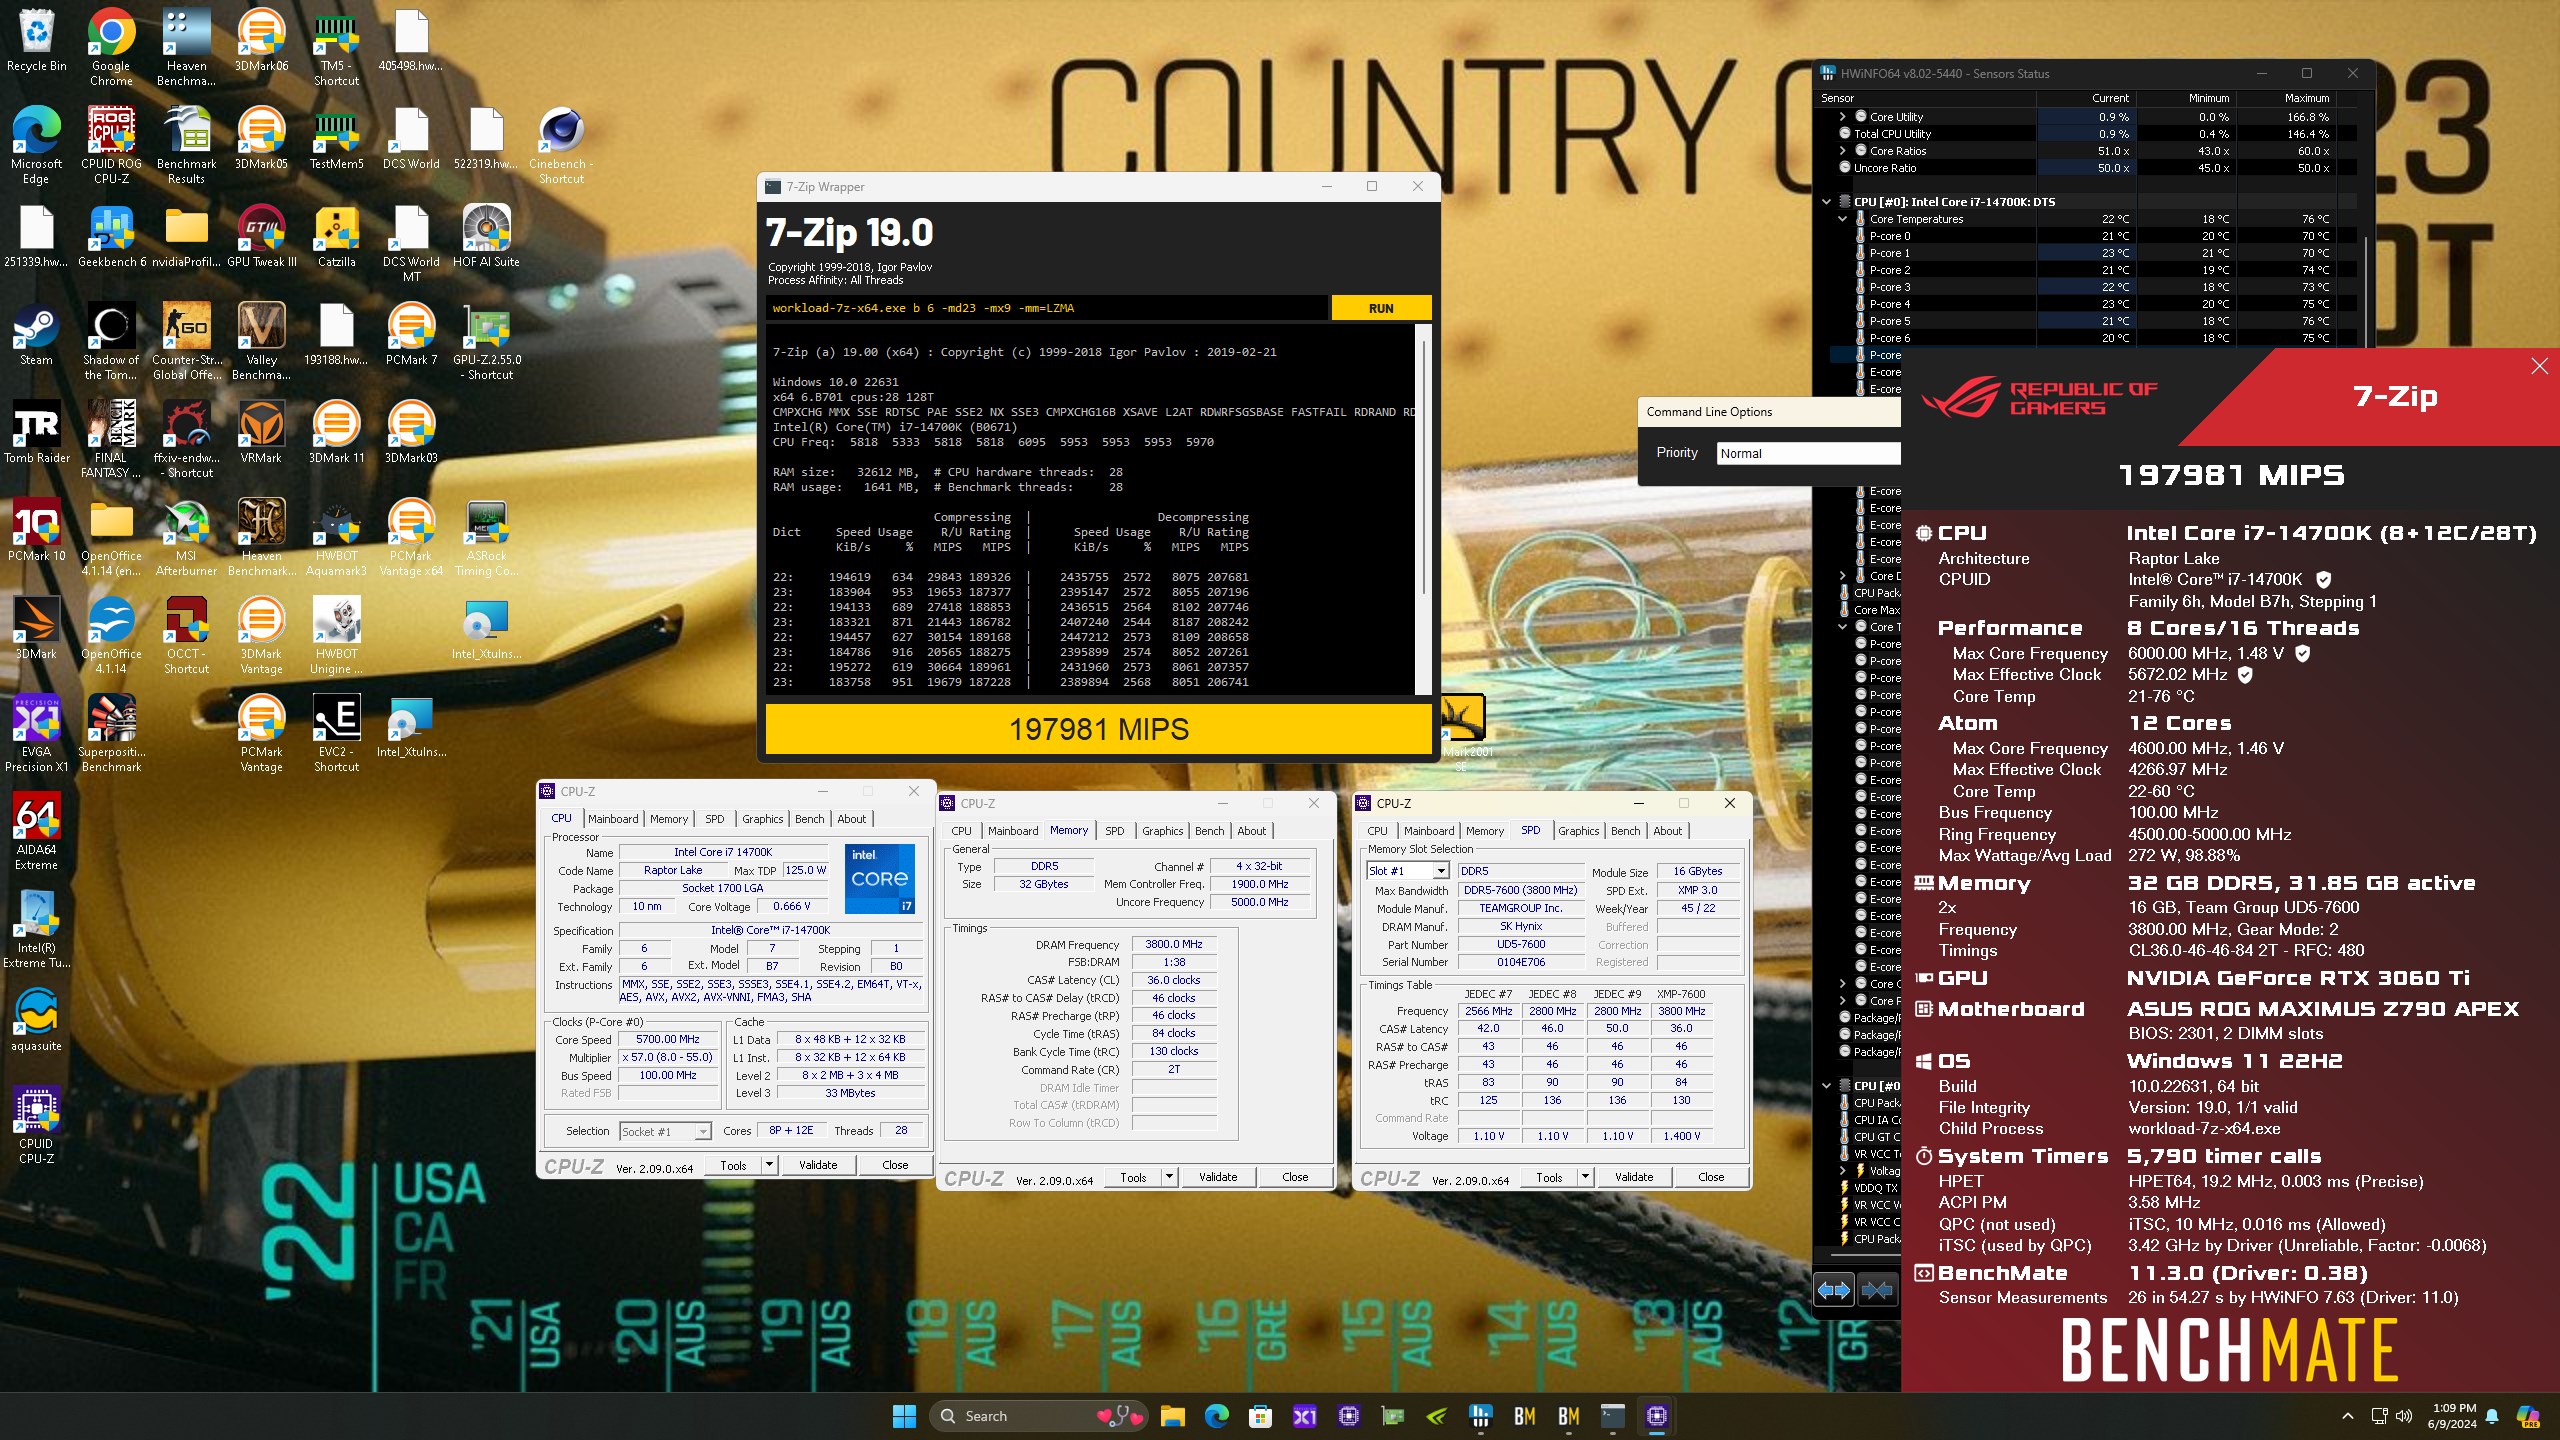The height and width of the screenshot is (1440, 2560).
Task: Open Catzilla desktop icon
Action: [x=336, y=238]
